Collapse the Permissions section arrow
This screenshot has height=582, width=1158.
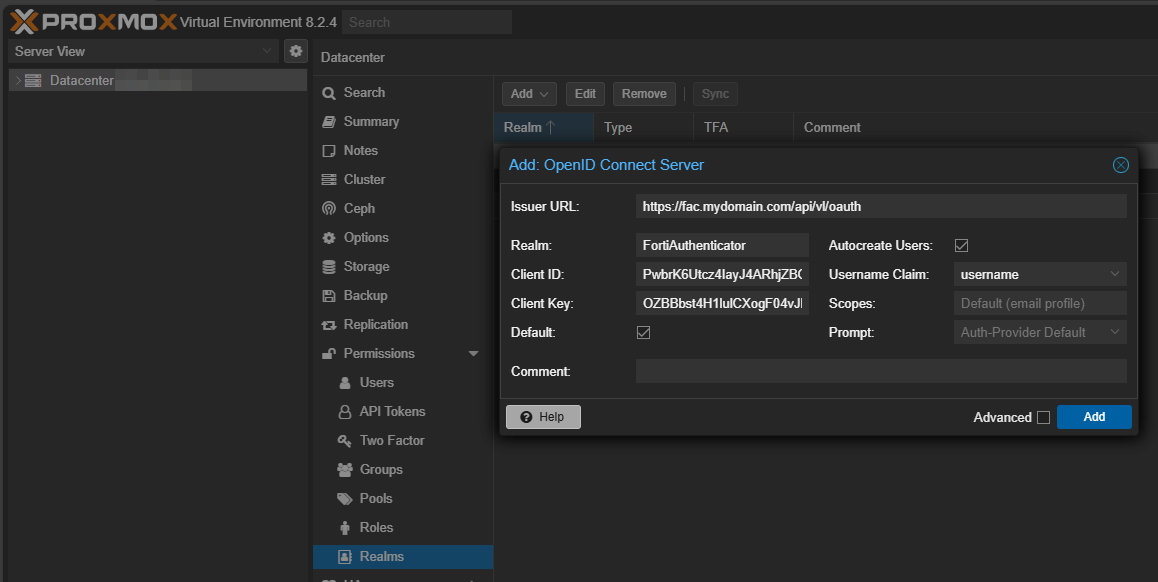pos(473,354)
